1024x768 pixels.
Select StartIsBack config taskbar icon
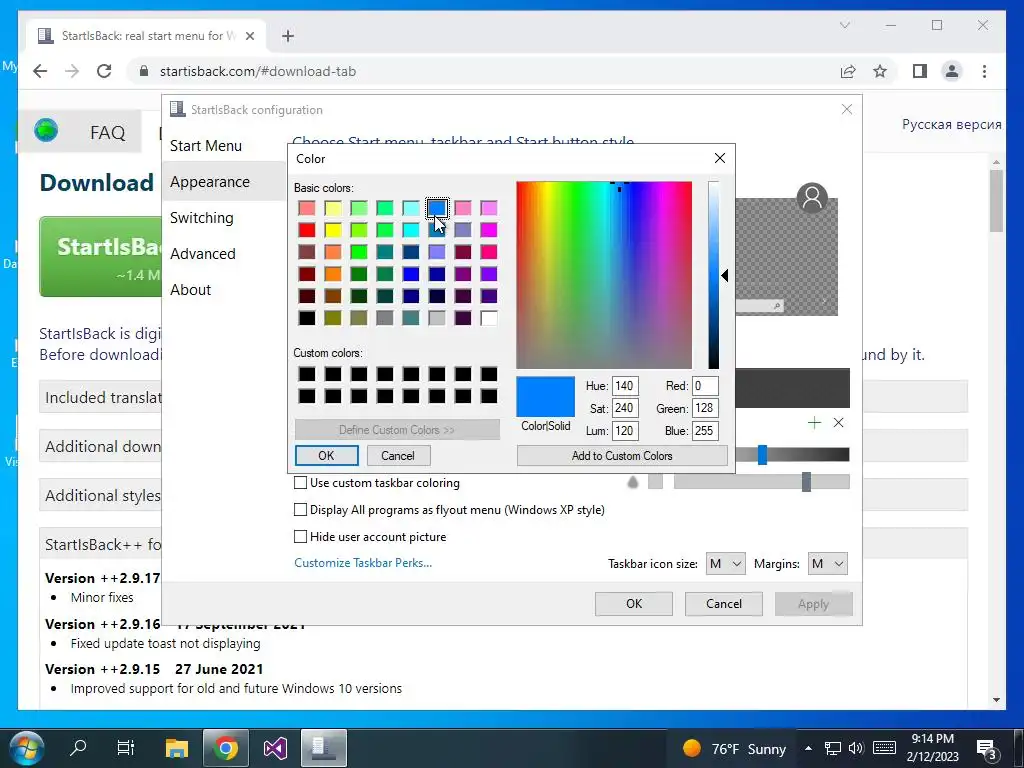click(324, 748)
